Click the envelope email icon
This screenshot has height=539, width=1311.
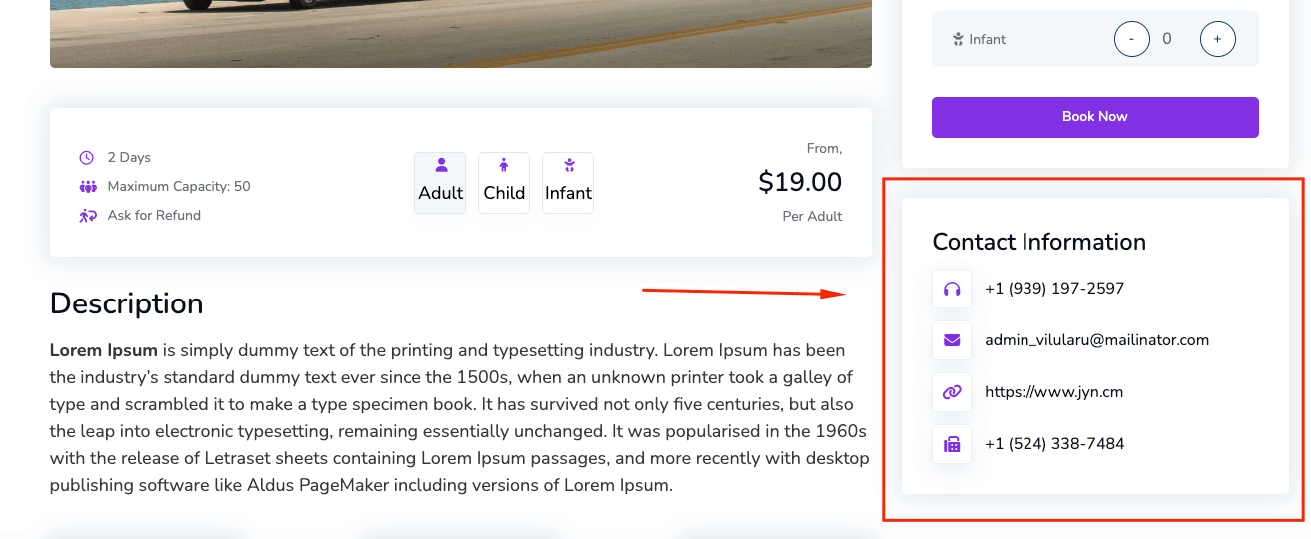click(x=952, y=340)
